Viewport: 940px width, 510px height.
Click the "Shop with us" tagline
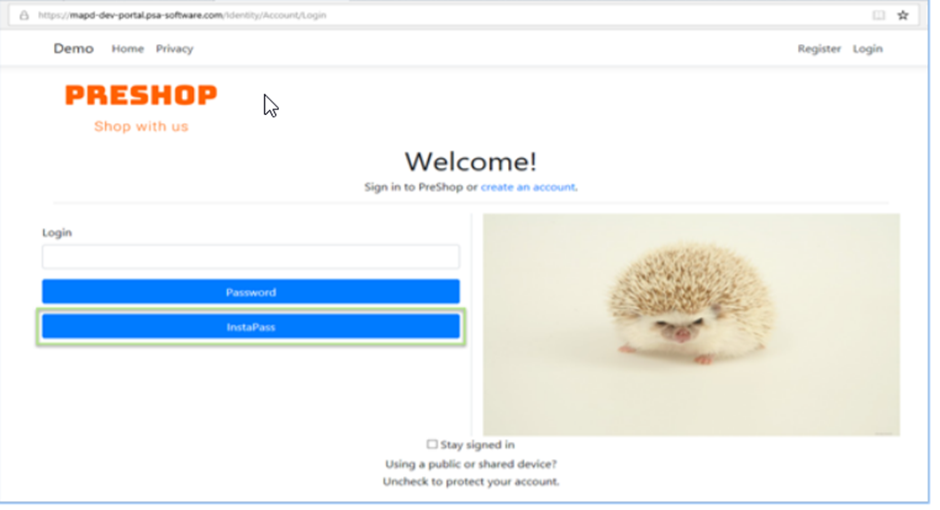coord(141,127)
